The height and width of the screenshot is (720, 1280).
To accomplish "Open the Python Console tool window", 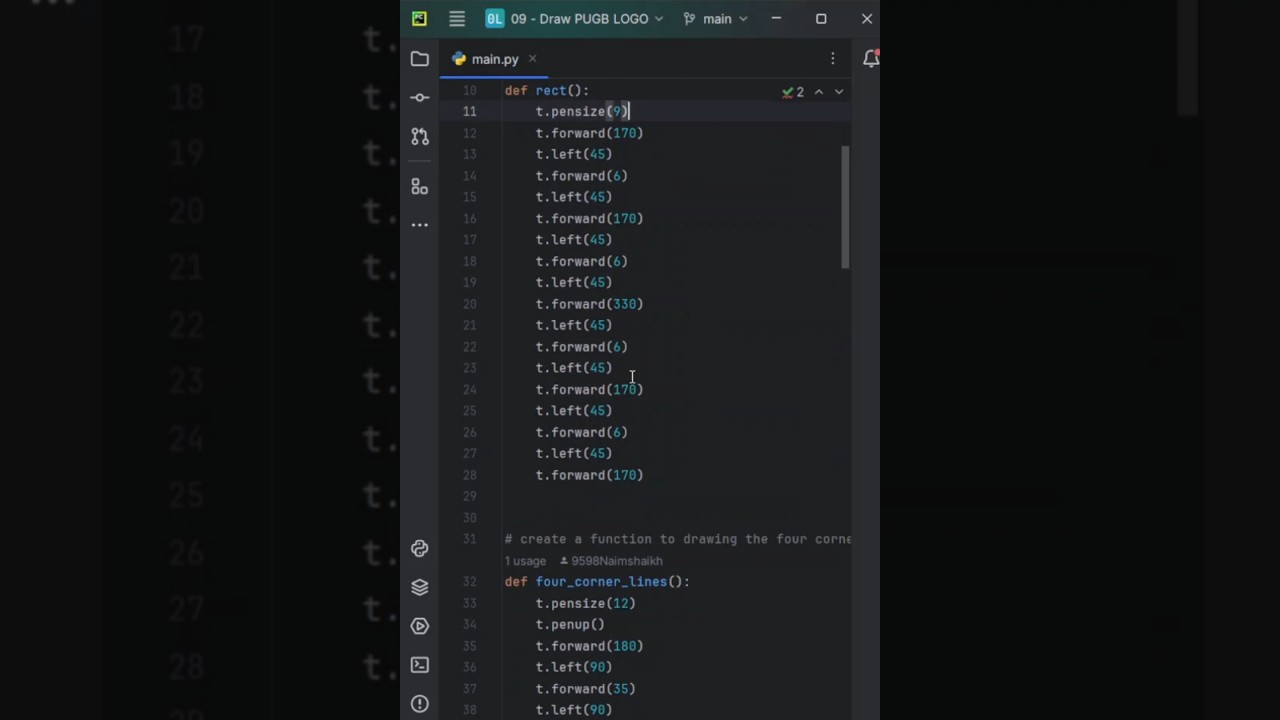I will (420, 548).
